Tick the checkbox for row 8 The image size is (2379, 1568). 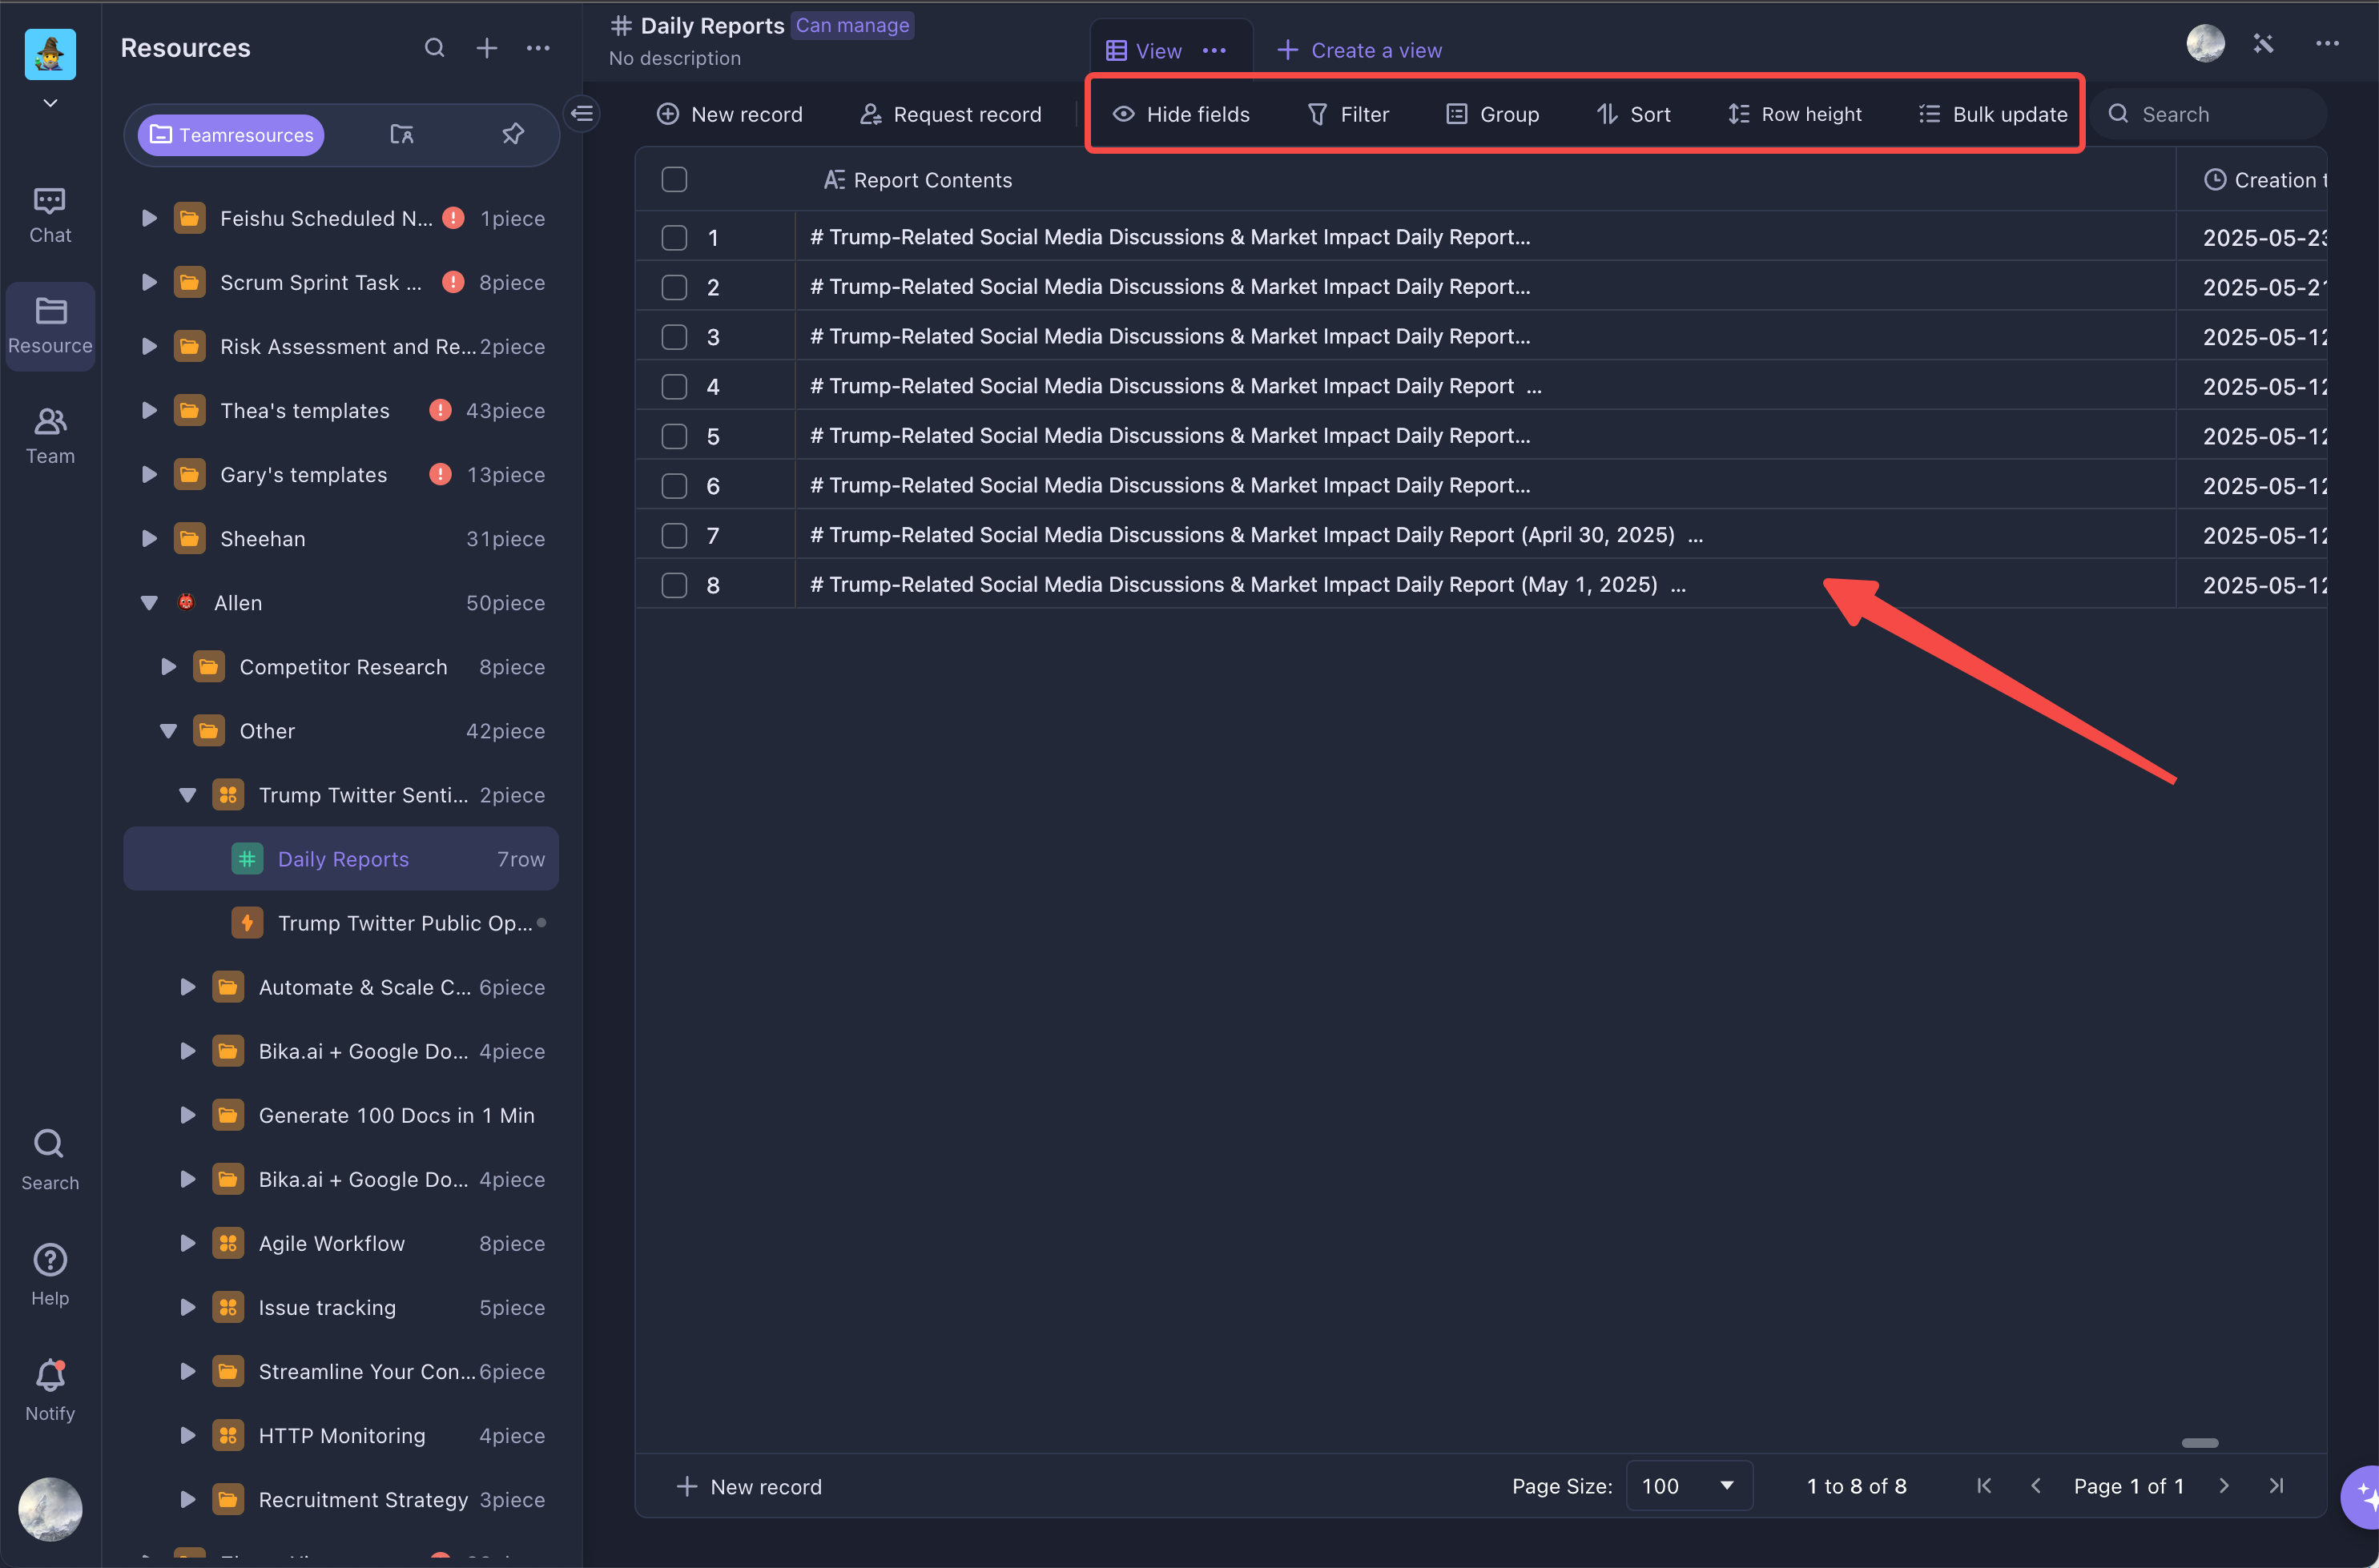674,585
